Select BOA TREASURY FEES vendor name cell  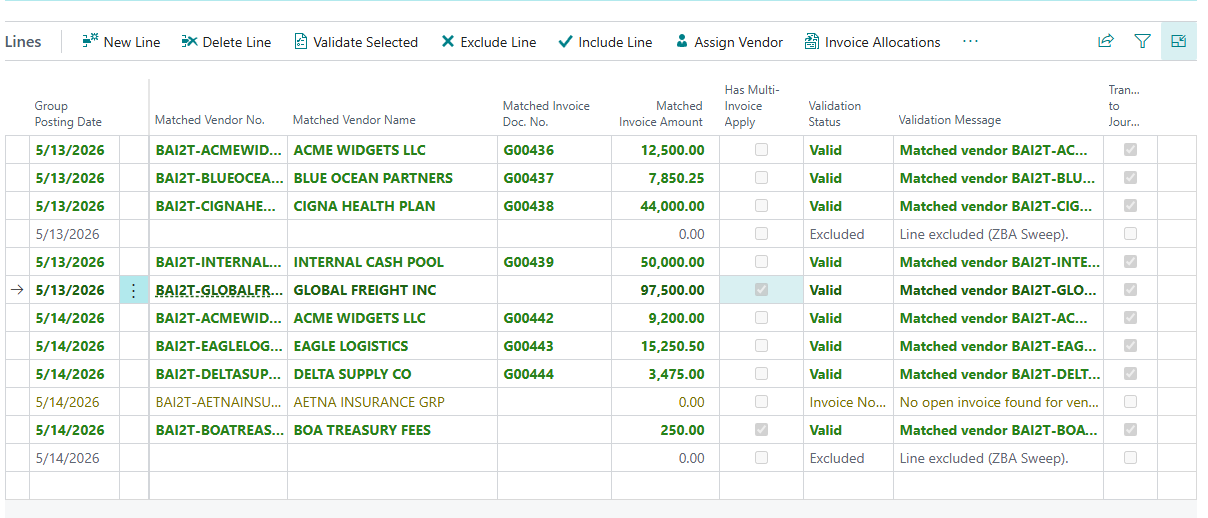click(392, 430)
